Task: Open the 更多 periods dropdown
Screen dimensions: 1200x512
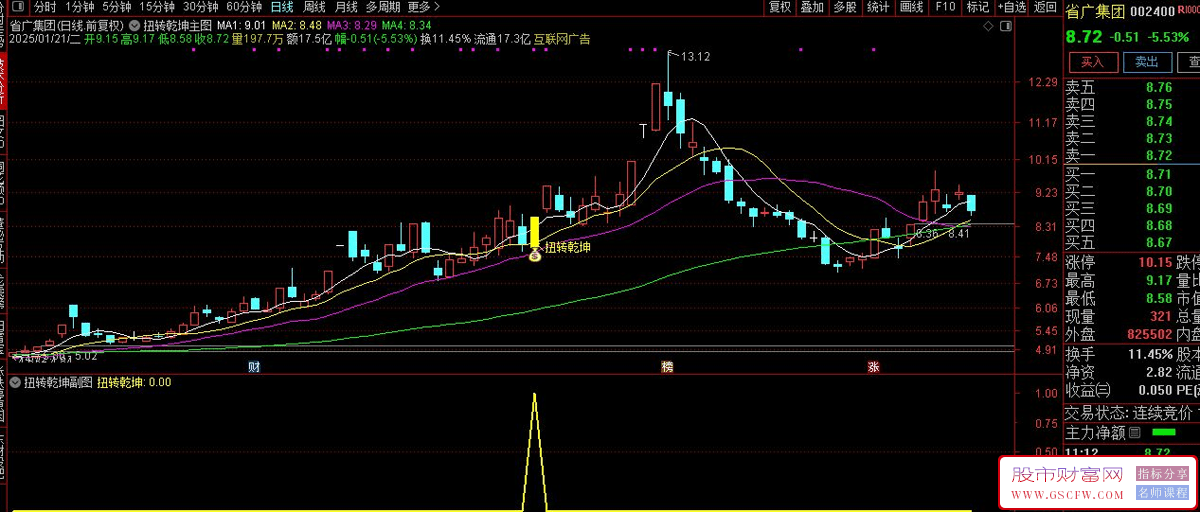Action: 424,7
